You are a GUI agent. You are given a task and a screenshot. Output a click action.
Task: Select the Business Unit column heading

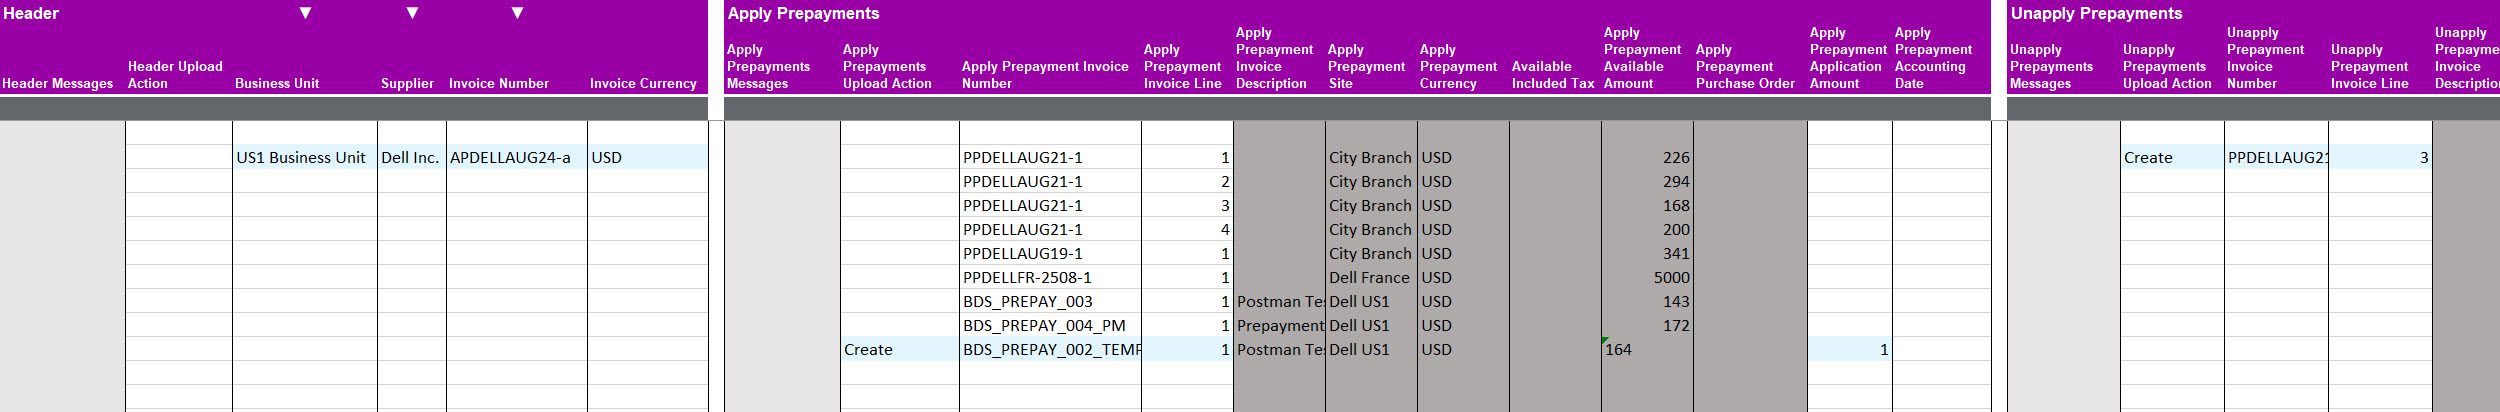pos(277,84)
